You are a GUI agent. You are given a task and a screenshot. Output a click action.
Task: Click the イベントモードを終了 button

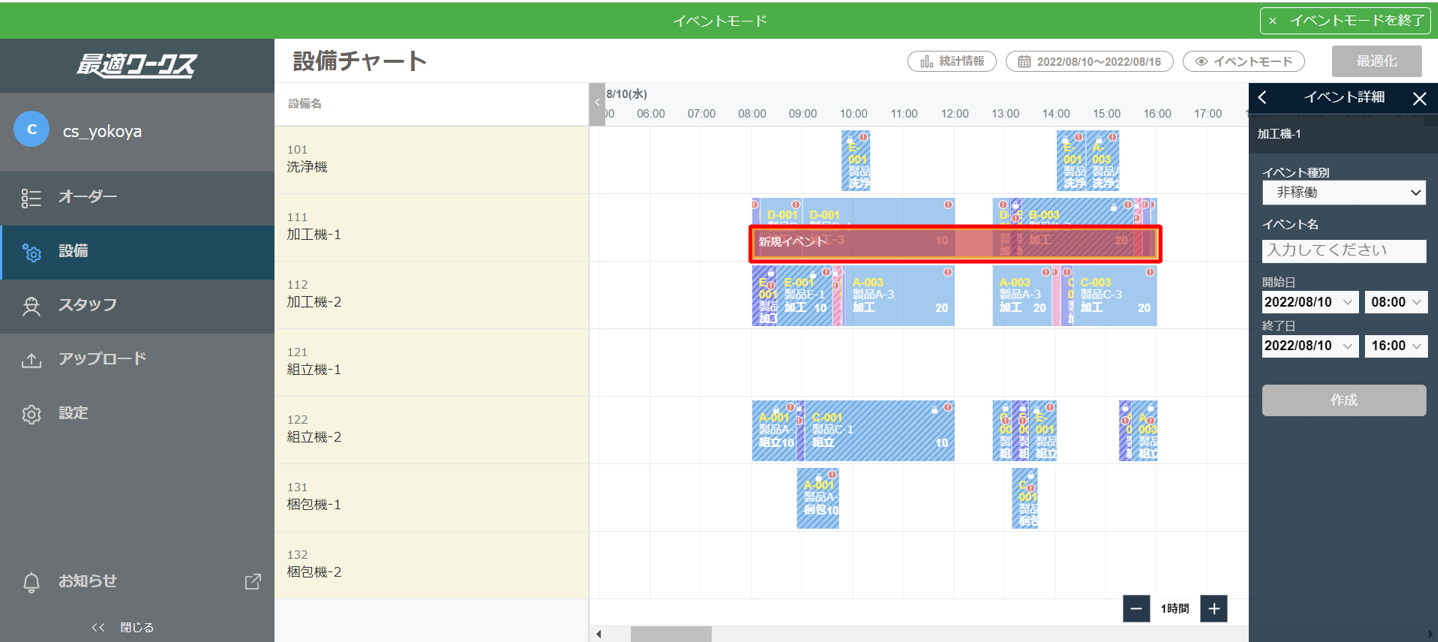pos(1345,20)
